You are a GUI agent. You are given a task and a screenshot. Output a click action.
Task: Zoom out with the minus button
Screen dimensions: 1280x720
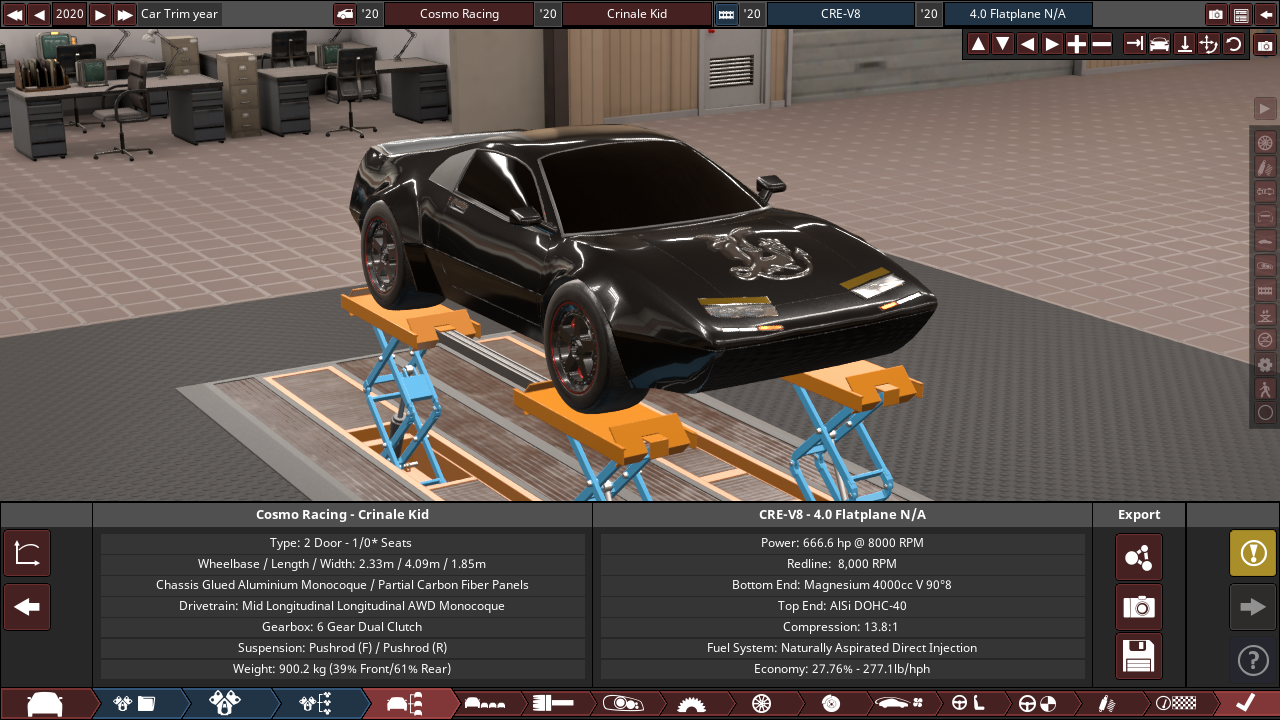pyautogui.click(x=1102, y=44)
